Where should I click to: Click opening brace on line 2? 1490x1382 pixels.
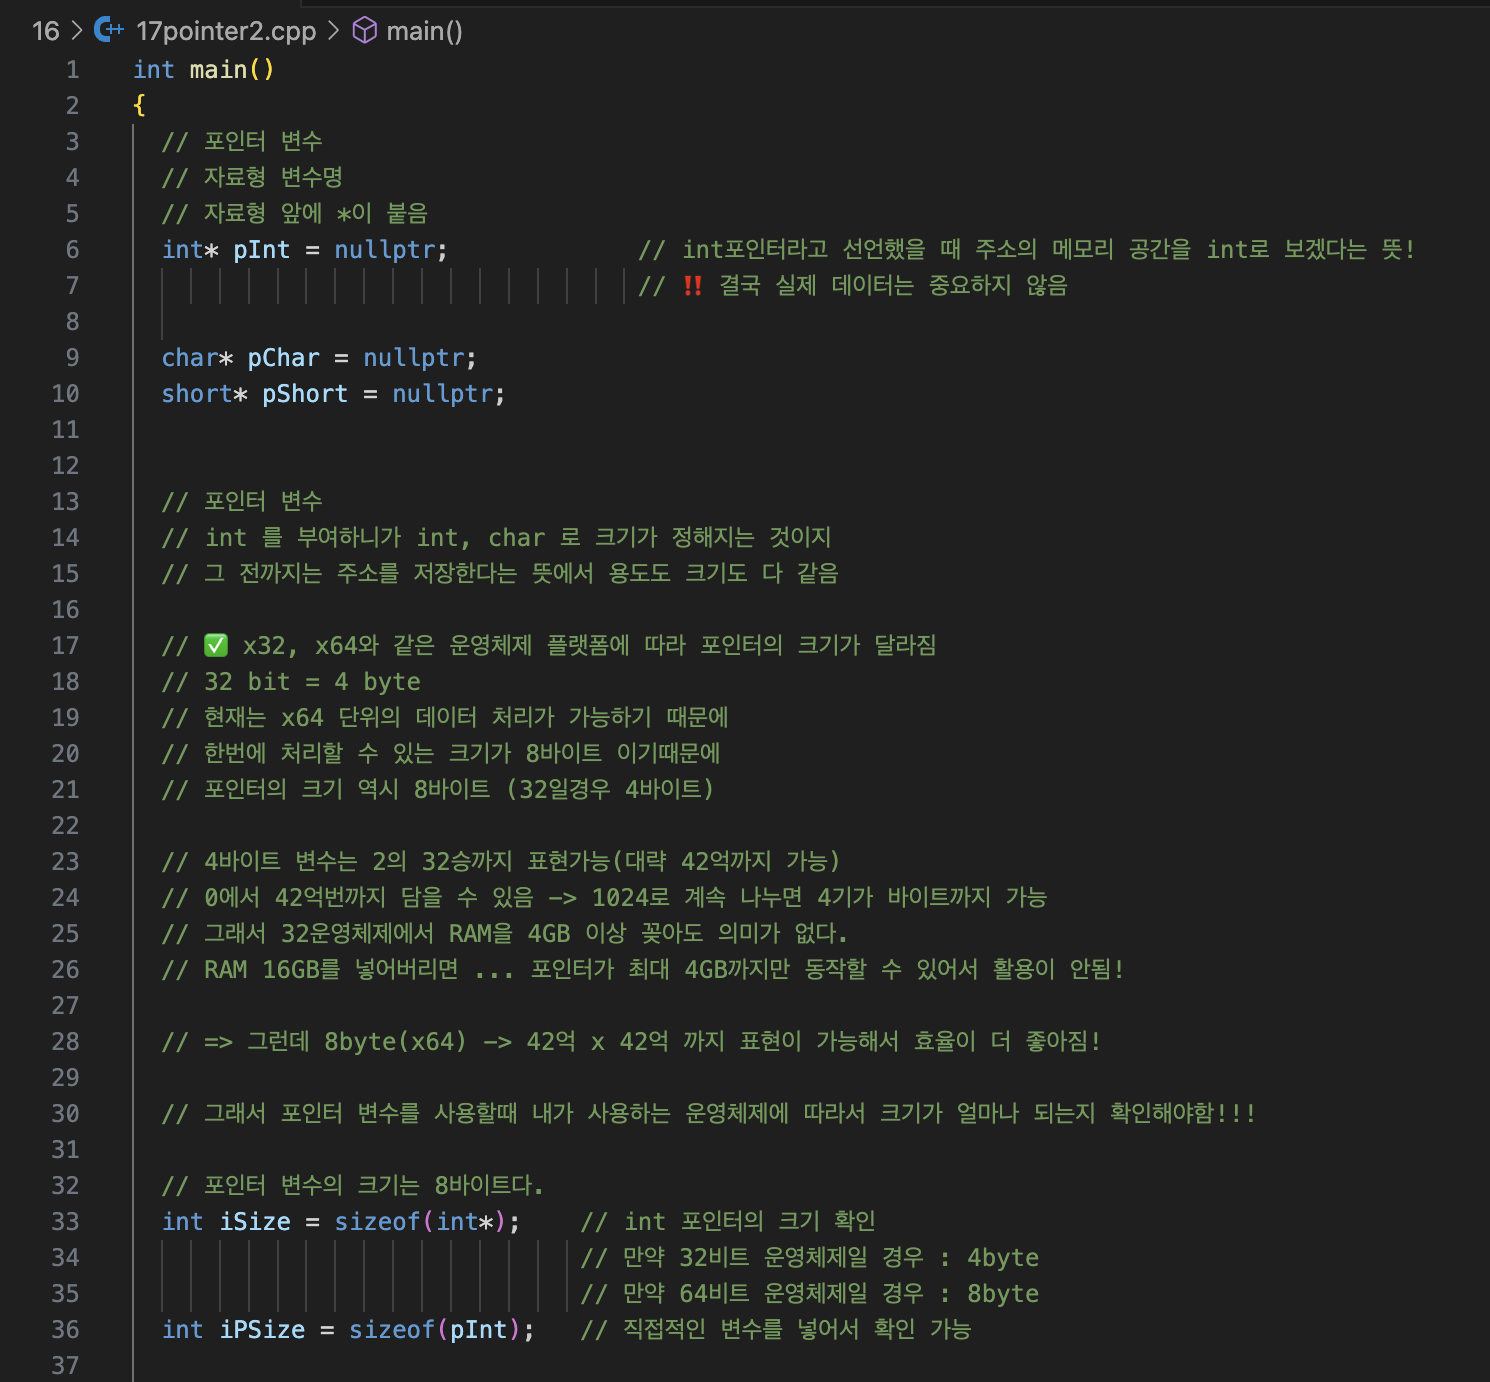pyautogui.click(x=139, y=105)
